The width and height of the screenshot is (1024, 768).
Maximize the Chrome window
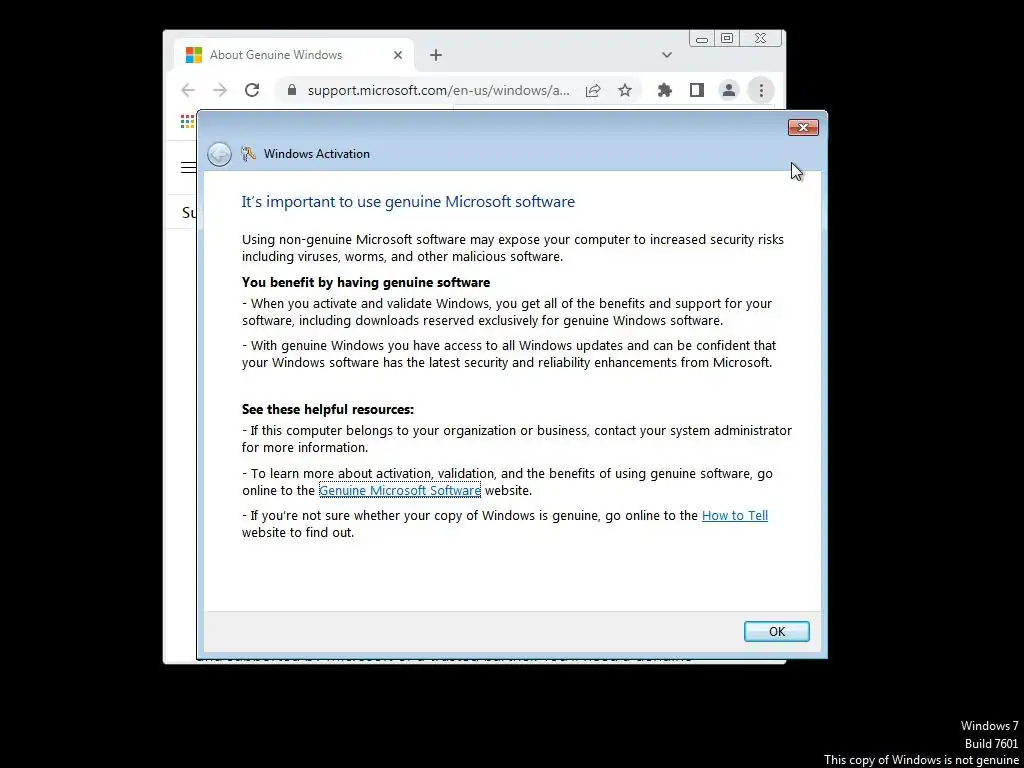727,39
